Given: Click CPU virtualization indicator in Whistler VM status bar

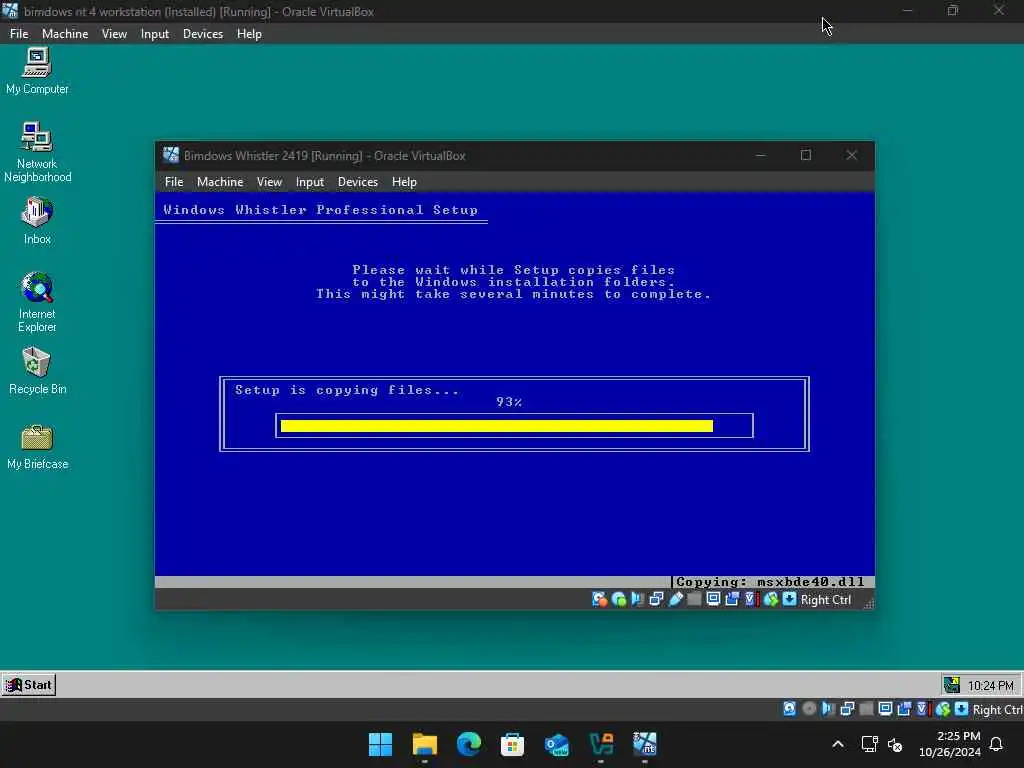Looking at the screenshot, I should pos(751,599).
